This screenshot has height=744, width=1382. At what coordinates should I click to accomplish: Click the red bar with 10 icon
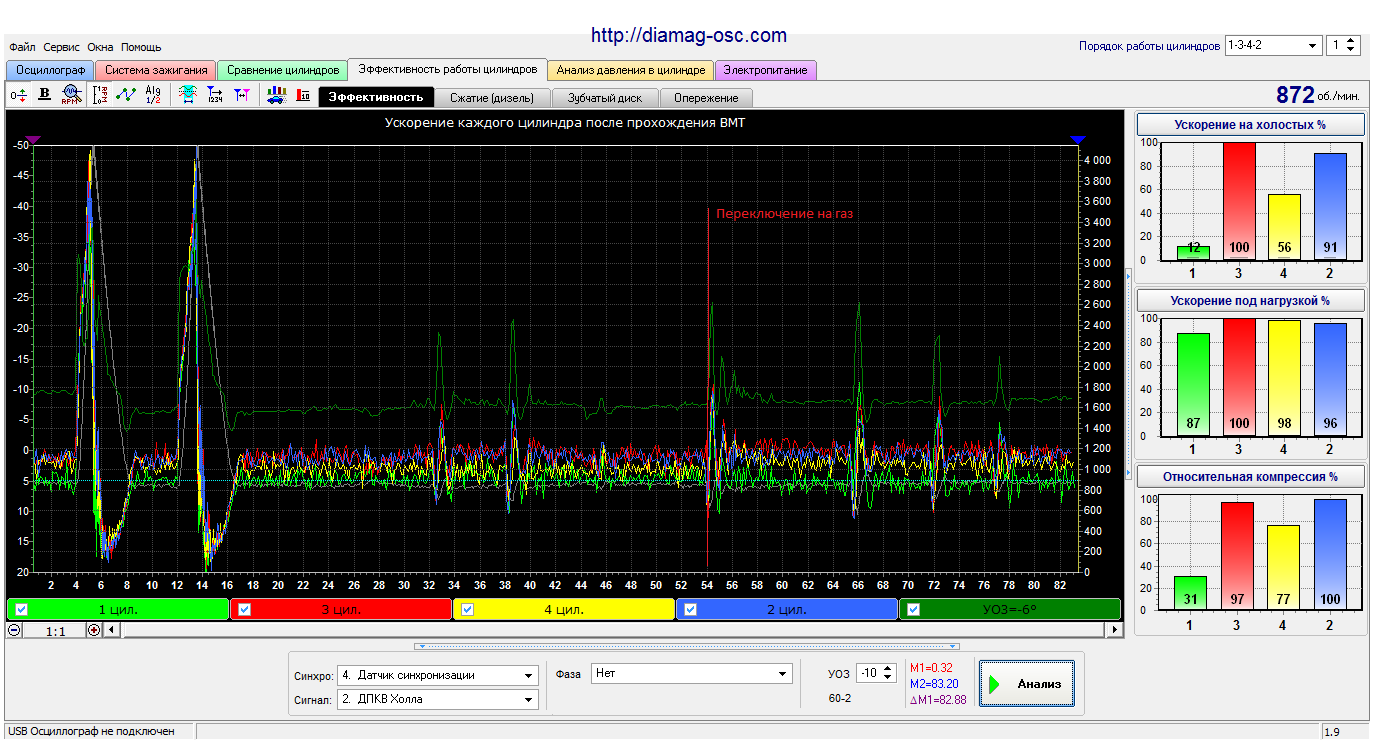pos(303,95)
